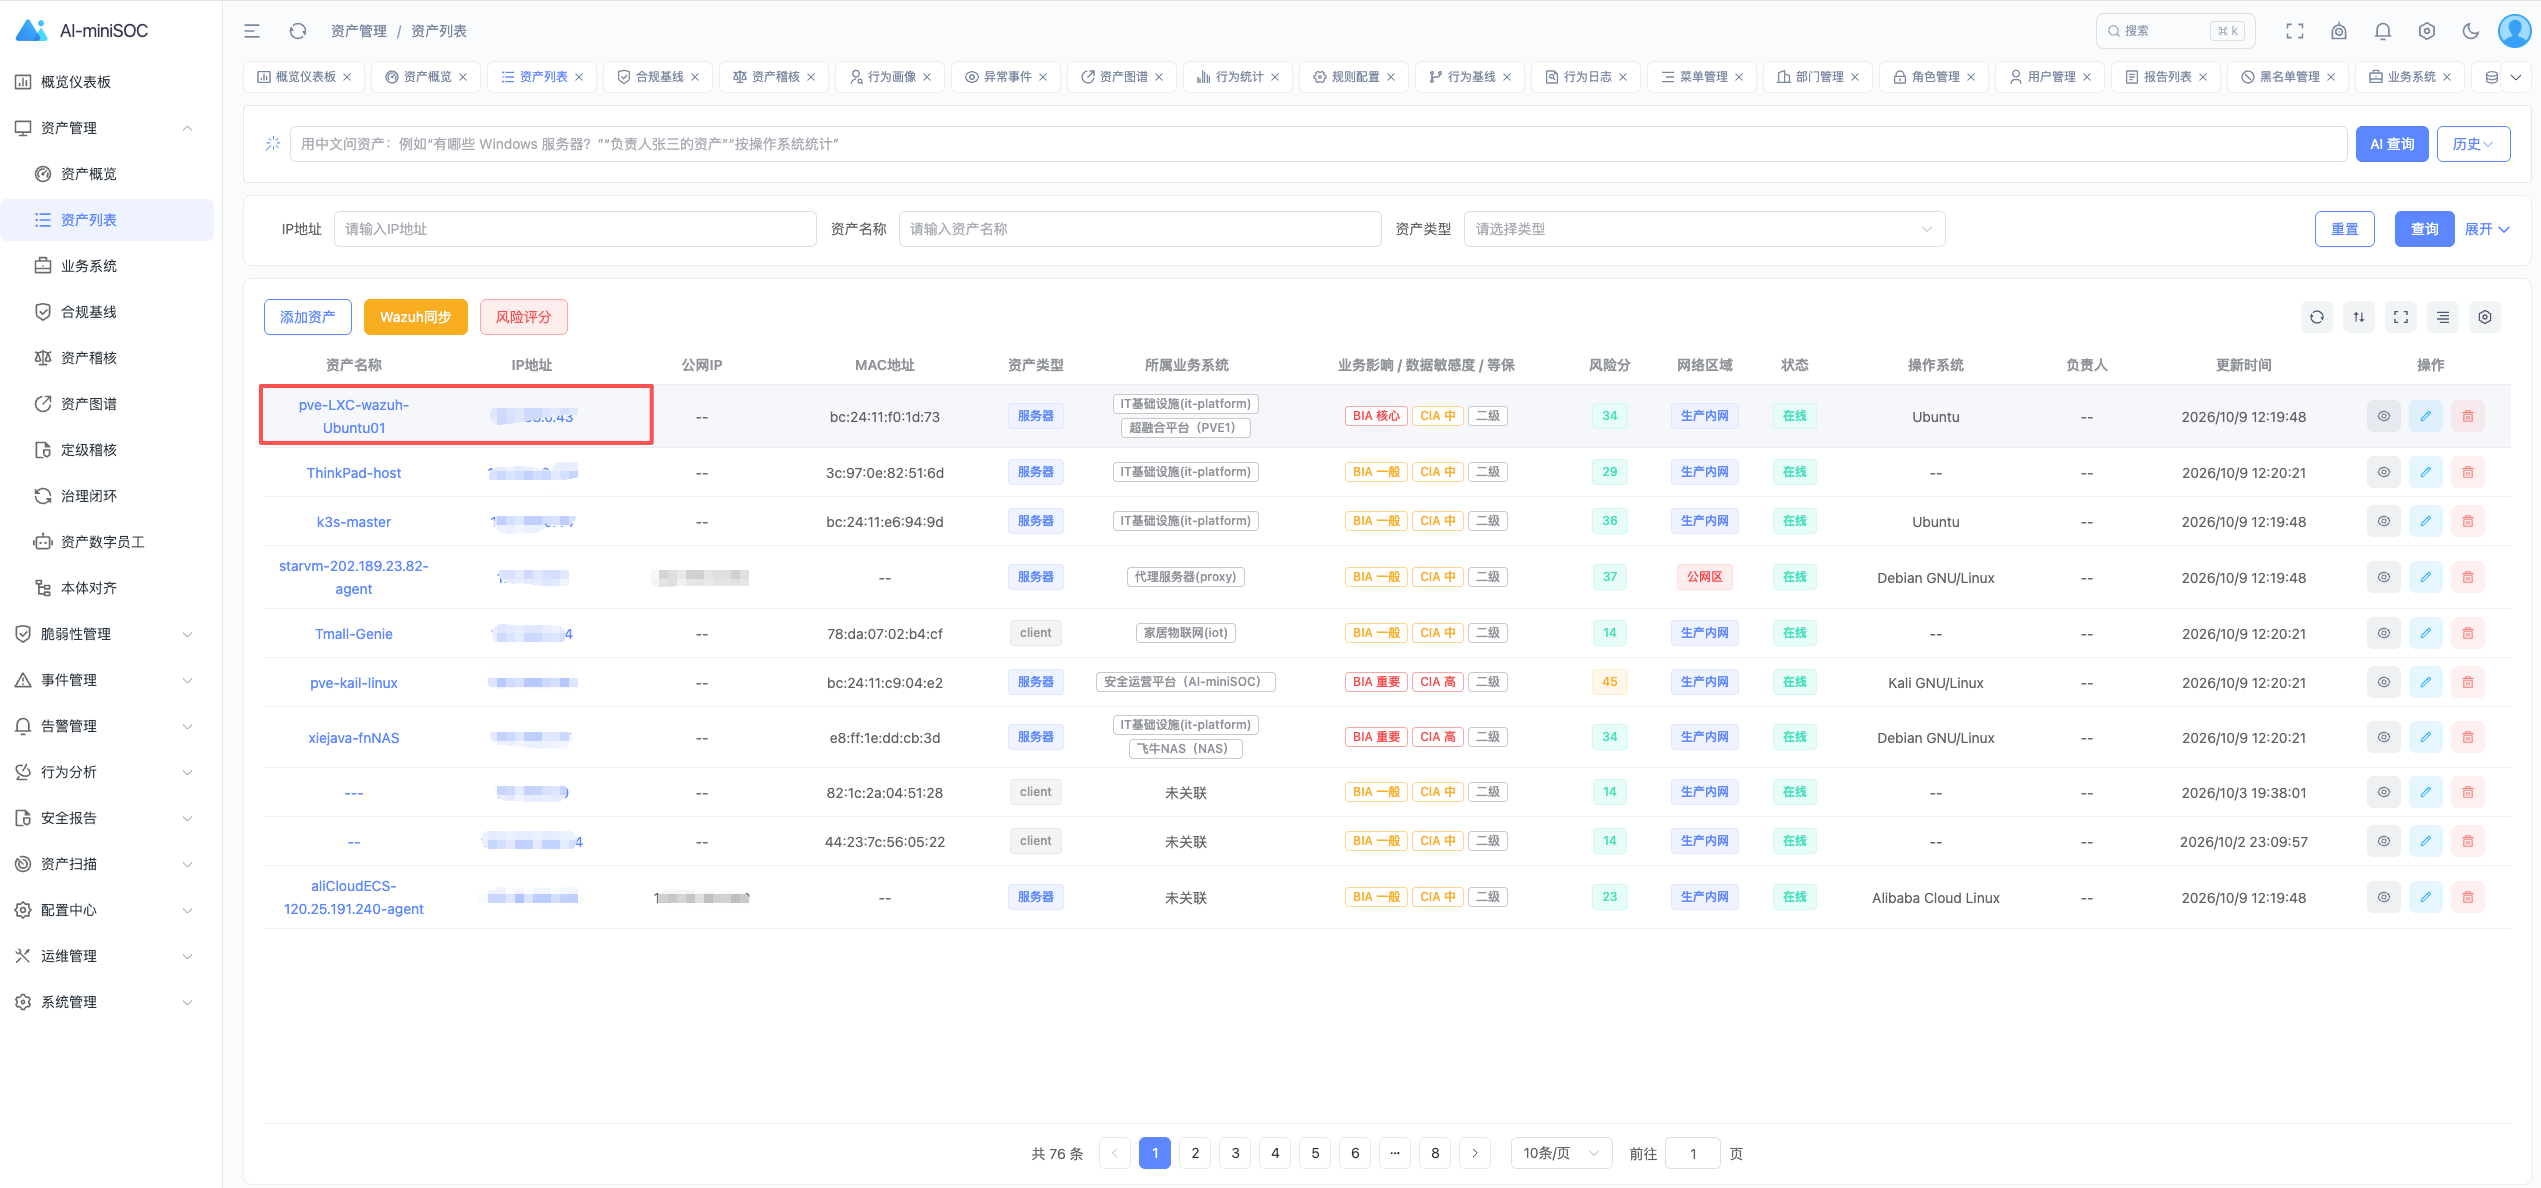View details of ThinkPad-host asset
The width and height of the screenshot is (2541, 1188).
point(2384,472)
